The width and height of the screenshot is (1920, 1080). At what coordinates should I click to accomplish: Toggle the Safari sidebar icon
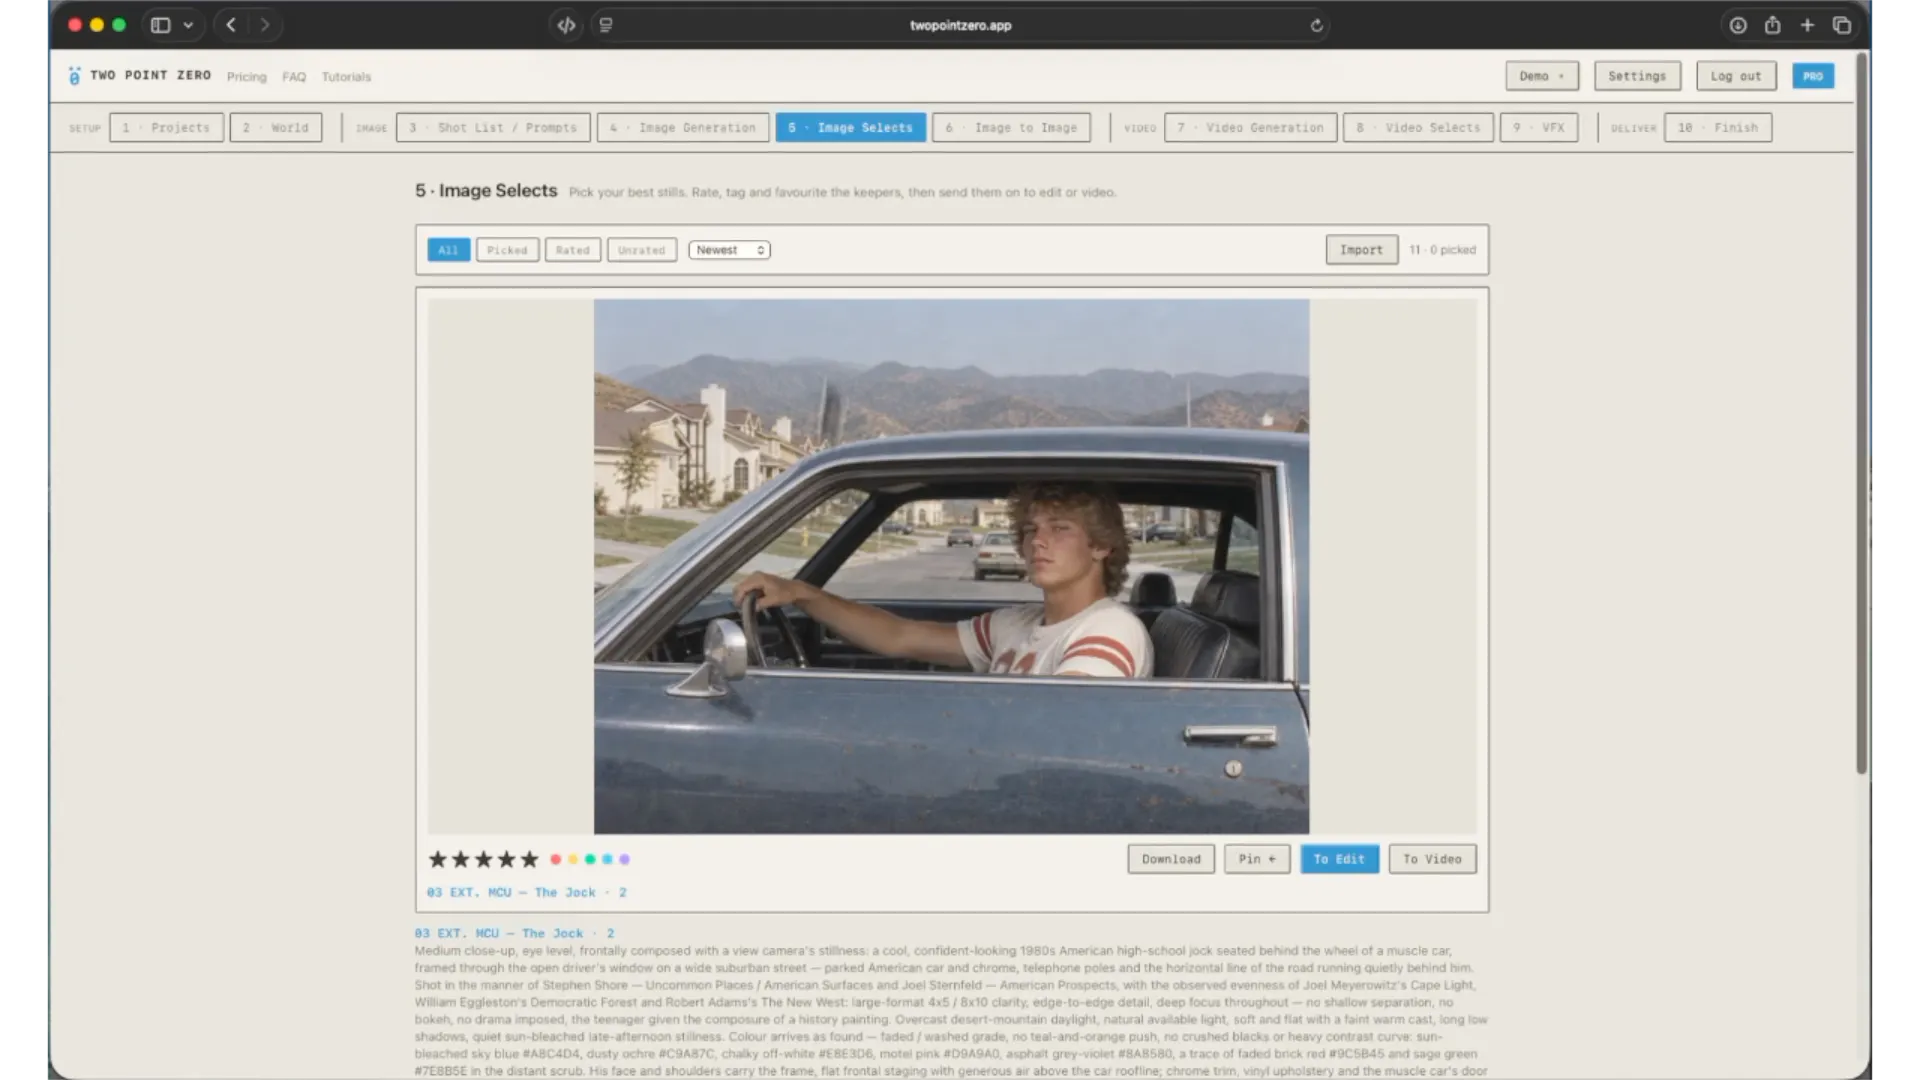click(160, 25)
